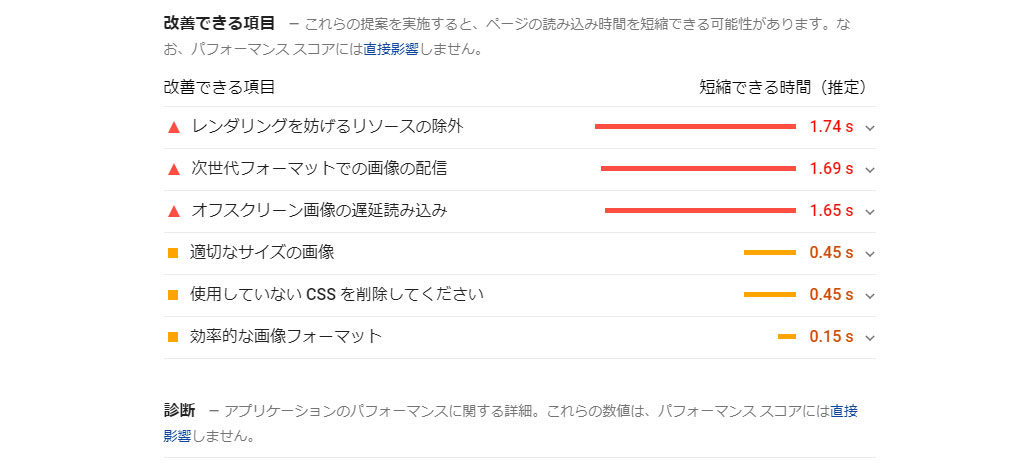Click orange square icon beside 効率的な画像フォーマット
Image resolution: width=1024 pixels, height=466 pixels.
click(x=173, y=337)
